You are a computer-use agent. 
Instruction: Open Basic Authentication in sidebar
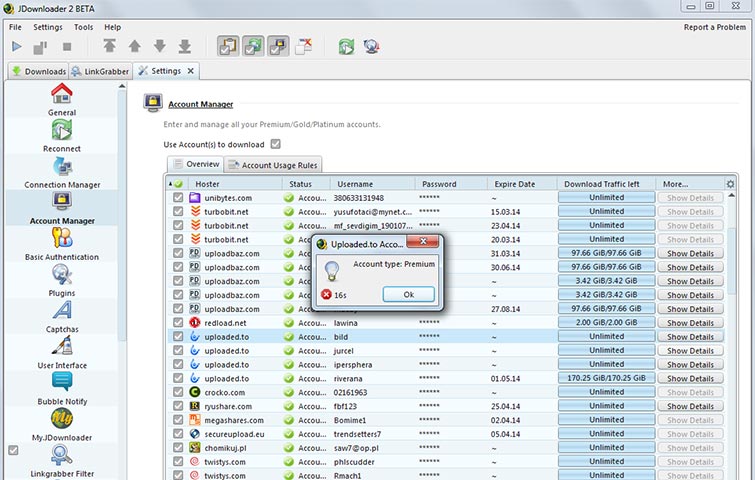click(62, 244)
